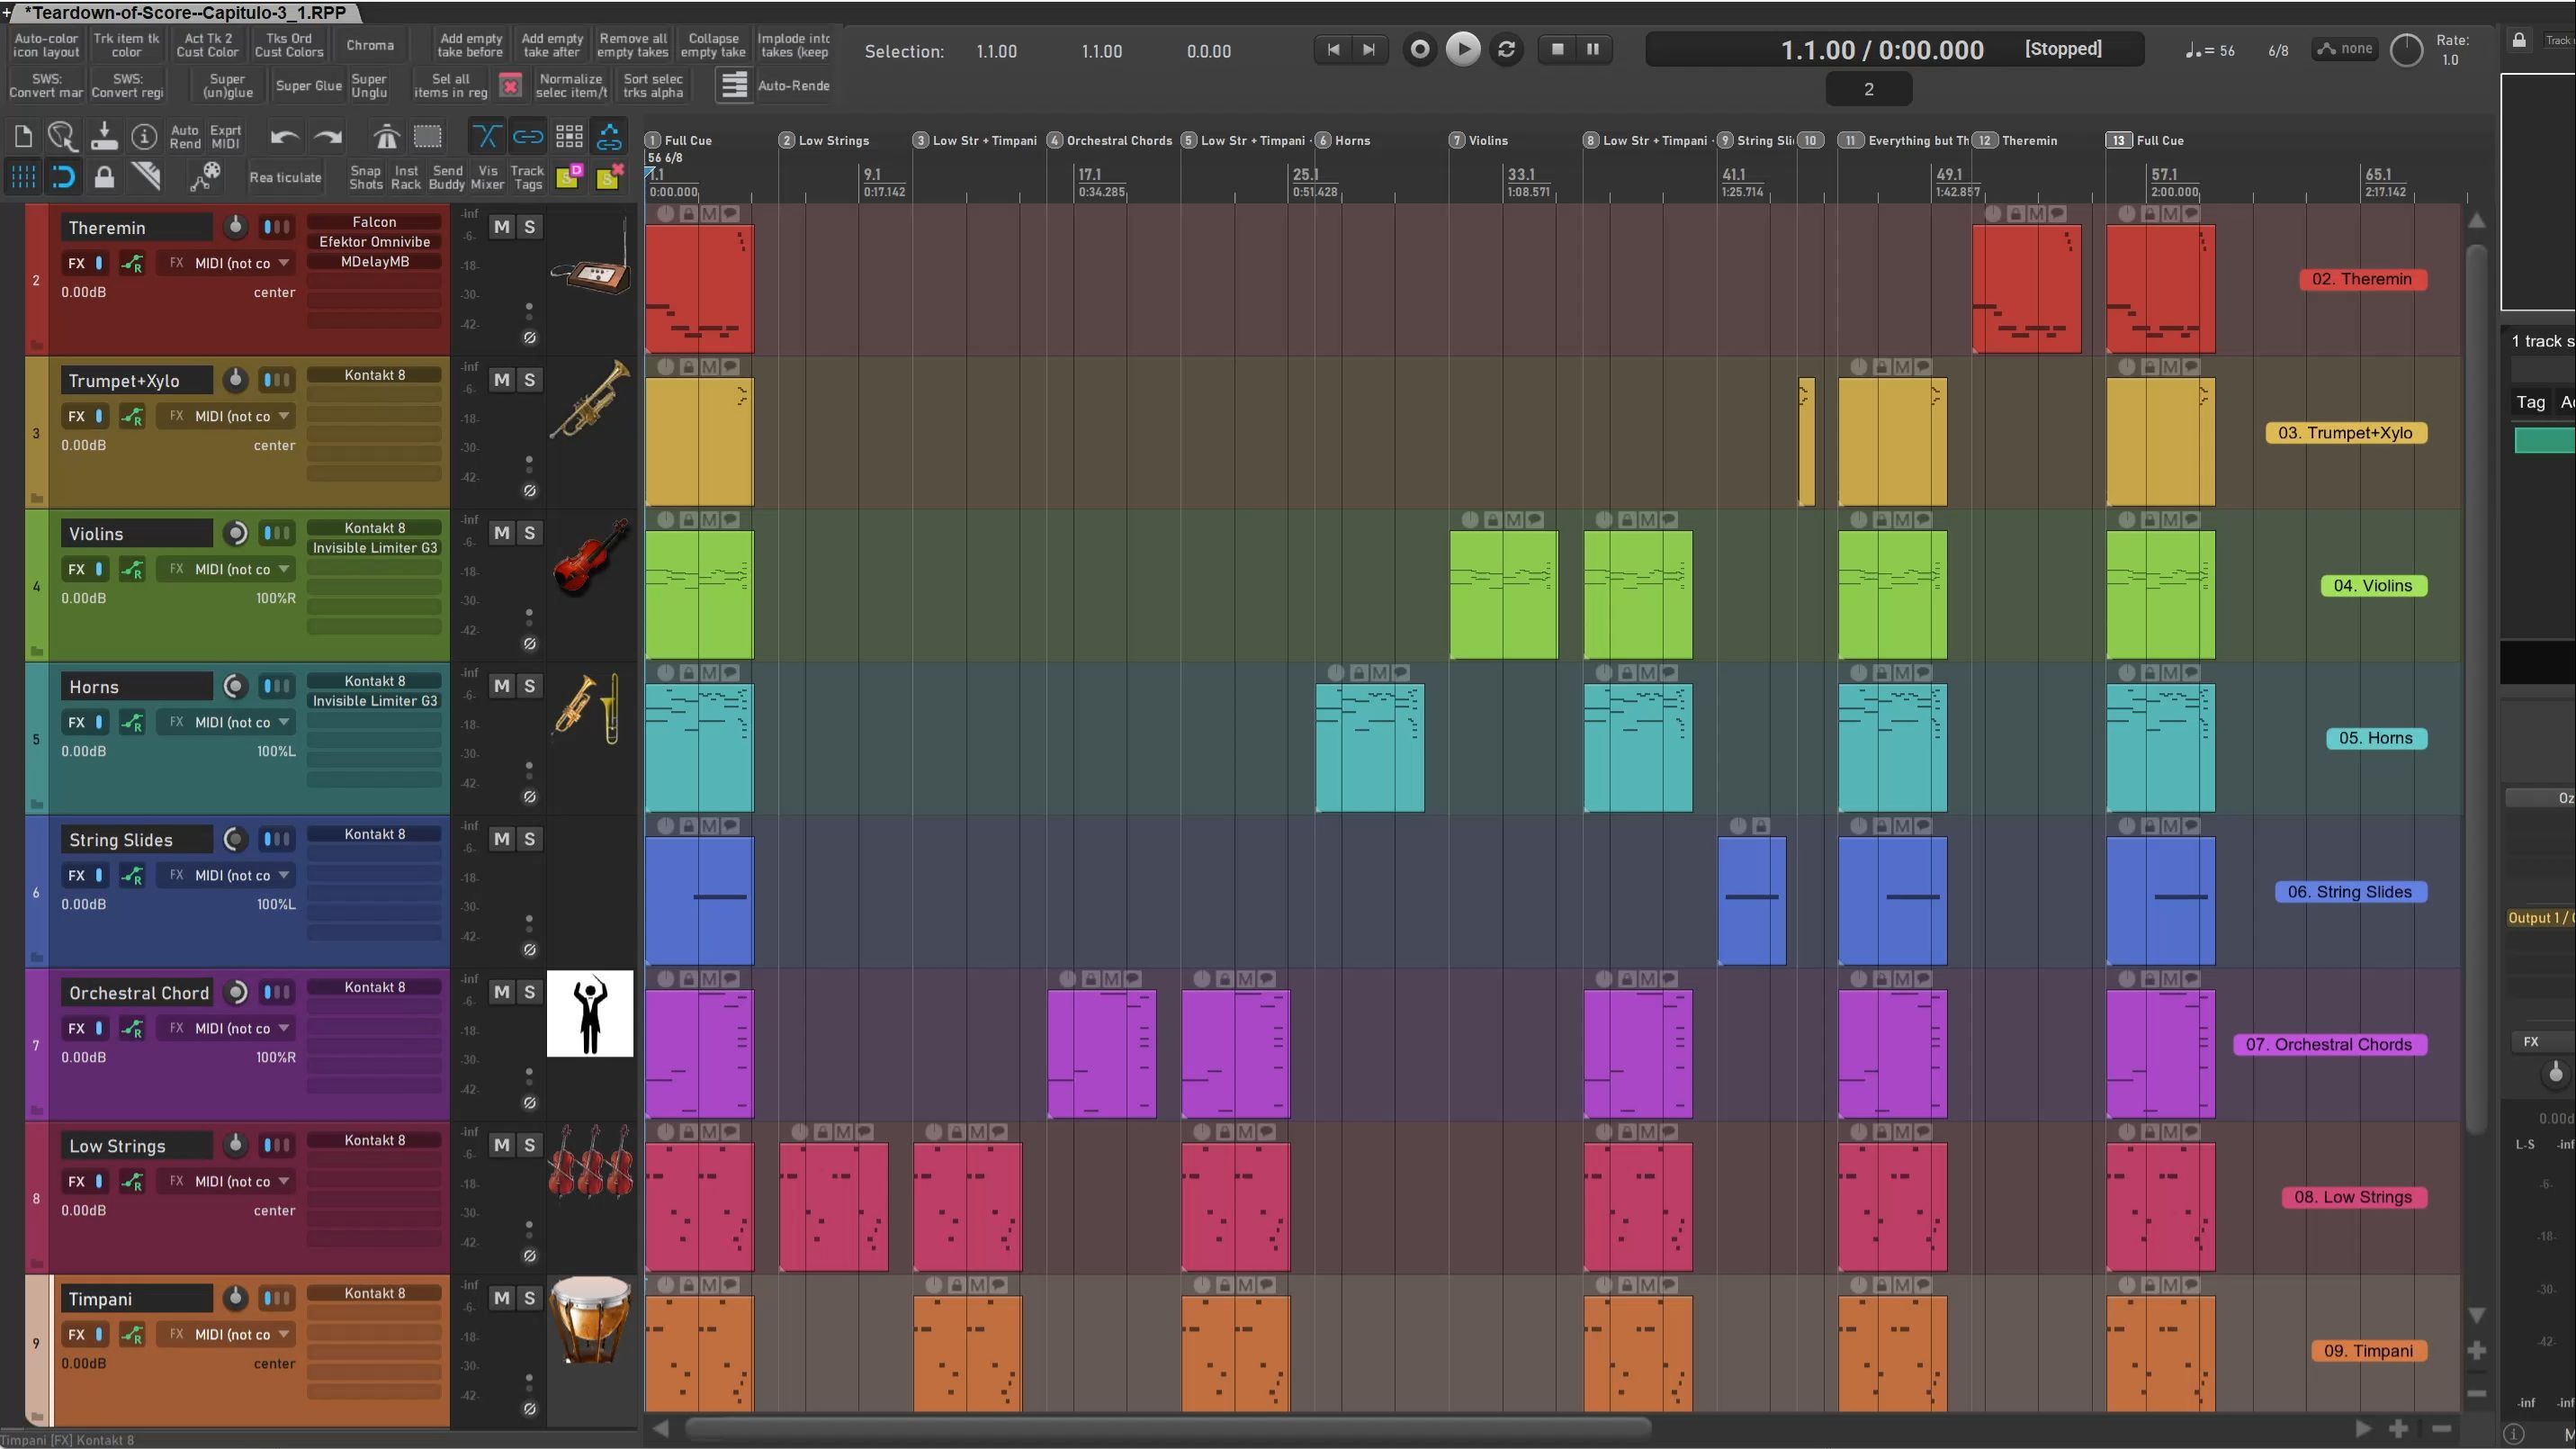Click the Play button in transport
The height and width of the screenshot is (1449, 2576).
(x=1463, y=49)
